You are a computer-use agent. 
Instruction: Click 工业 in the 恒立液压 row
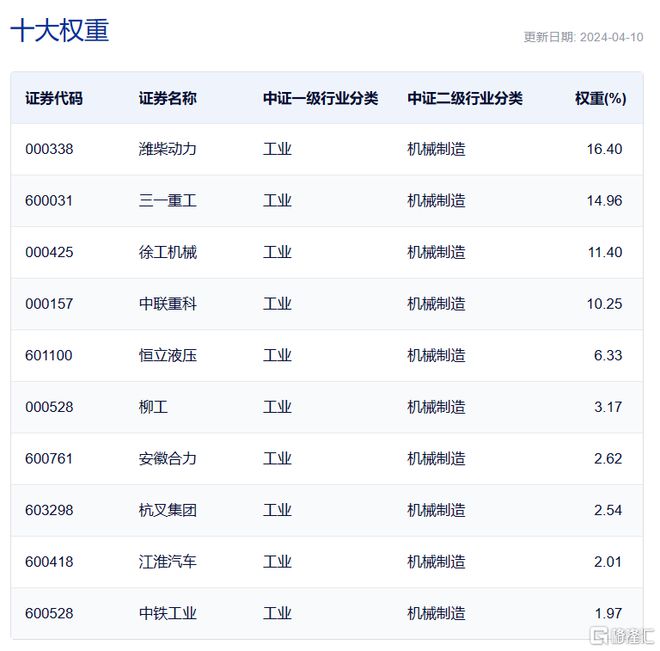click(277, 356)
